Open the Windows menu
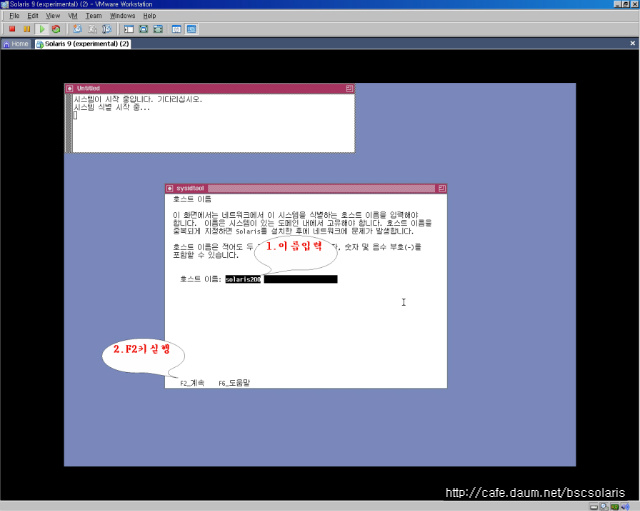The width and height of the screenshot is (640, 511). point(122,16)
